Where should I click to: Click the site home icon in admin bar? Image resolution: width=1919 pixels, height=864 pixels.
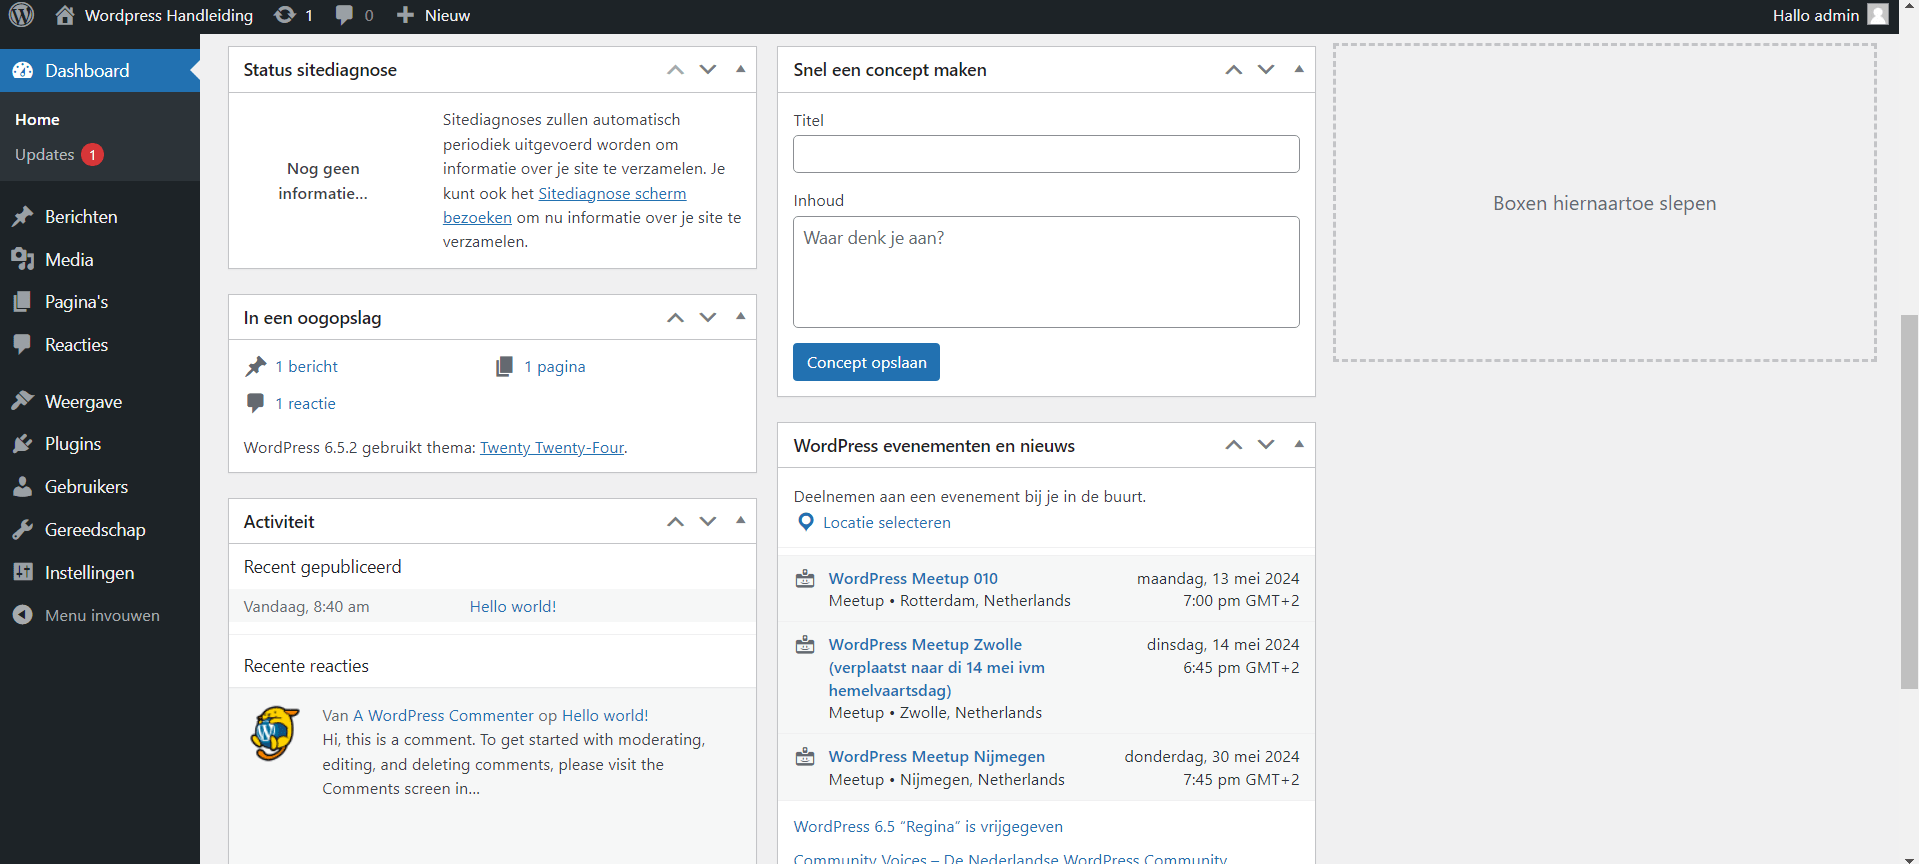click(x=65, y=15)
